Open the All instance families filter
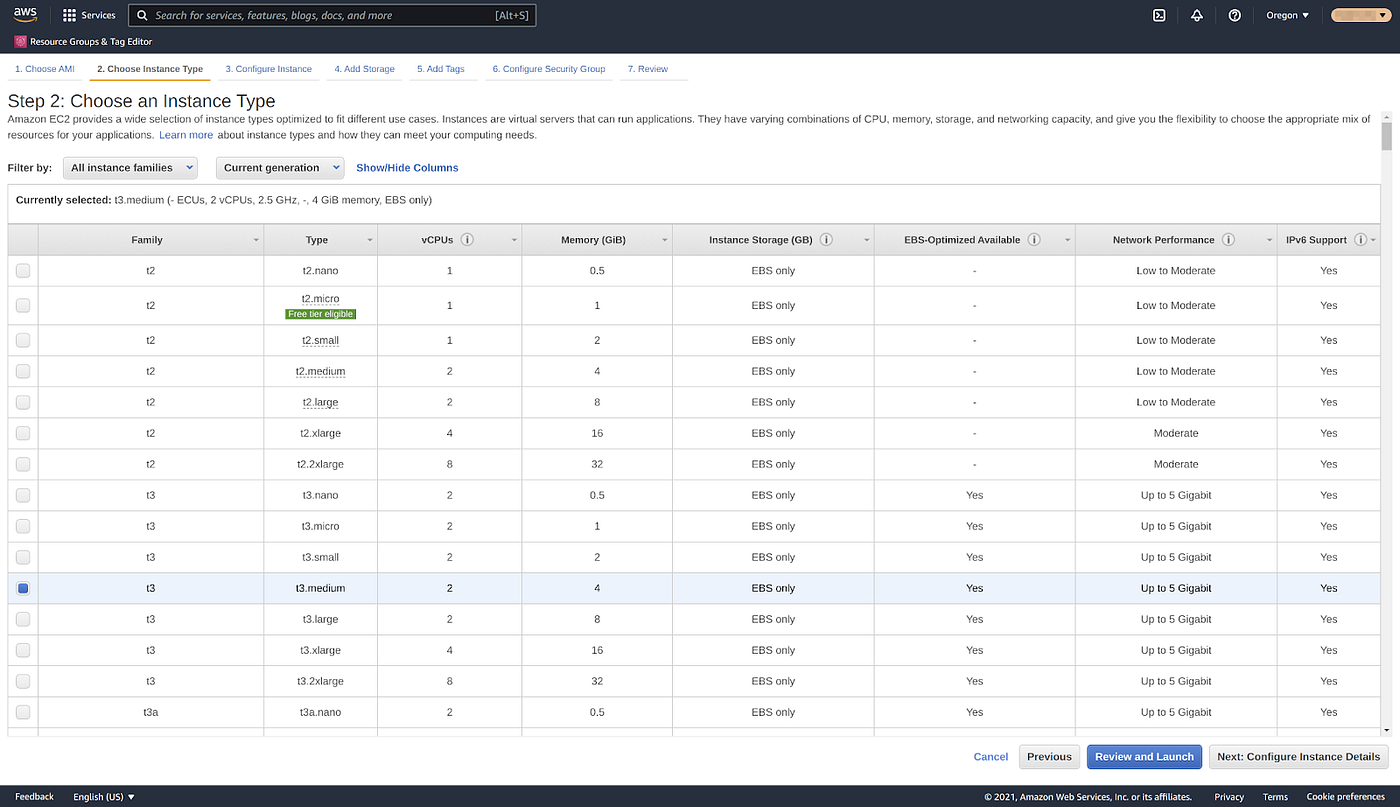This screenshot has height=807, width=1400. (x=130, y=168)
